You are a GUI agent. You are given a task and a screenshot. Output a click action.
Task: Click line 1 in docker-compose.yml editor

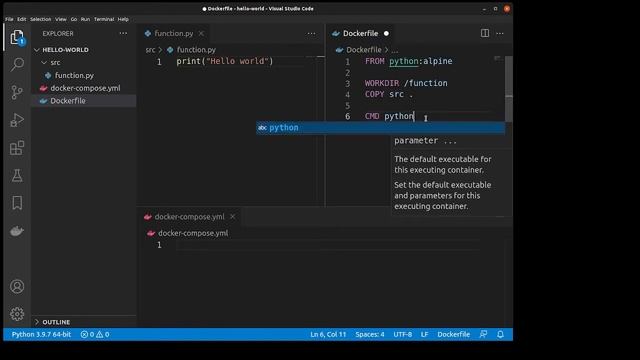pyautogui.click(x=327, y=245)
